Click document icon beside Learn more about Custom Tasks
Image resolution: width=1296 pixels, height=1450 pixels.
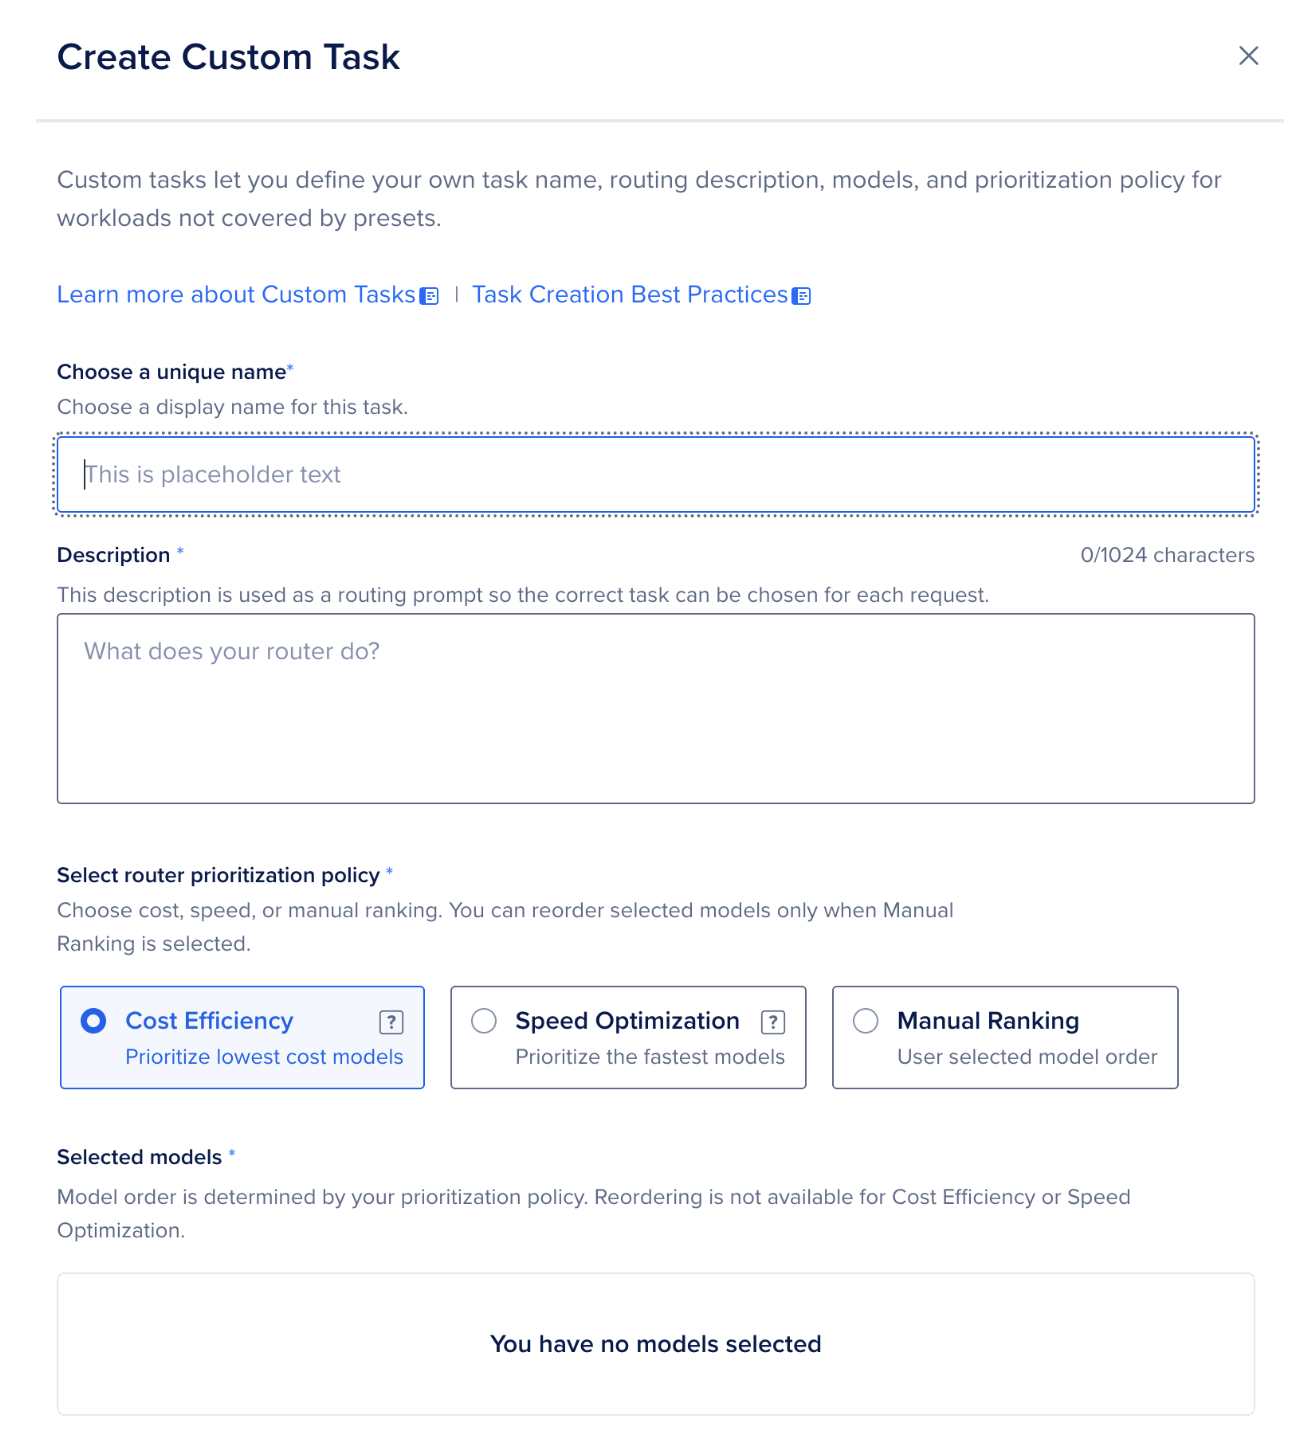tap(429, 296)
